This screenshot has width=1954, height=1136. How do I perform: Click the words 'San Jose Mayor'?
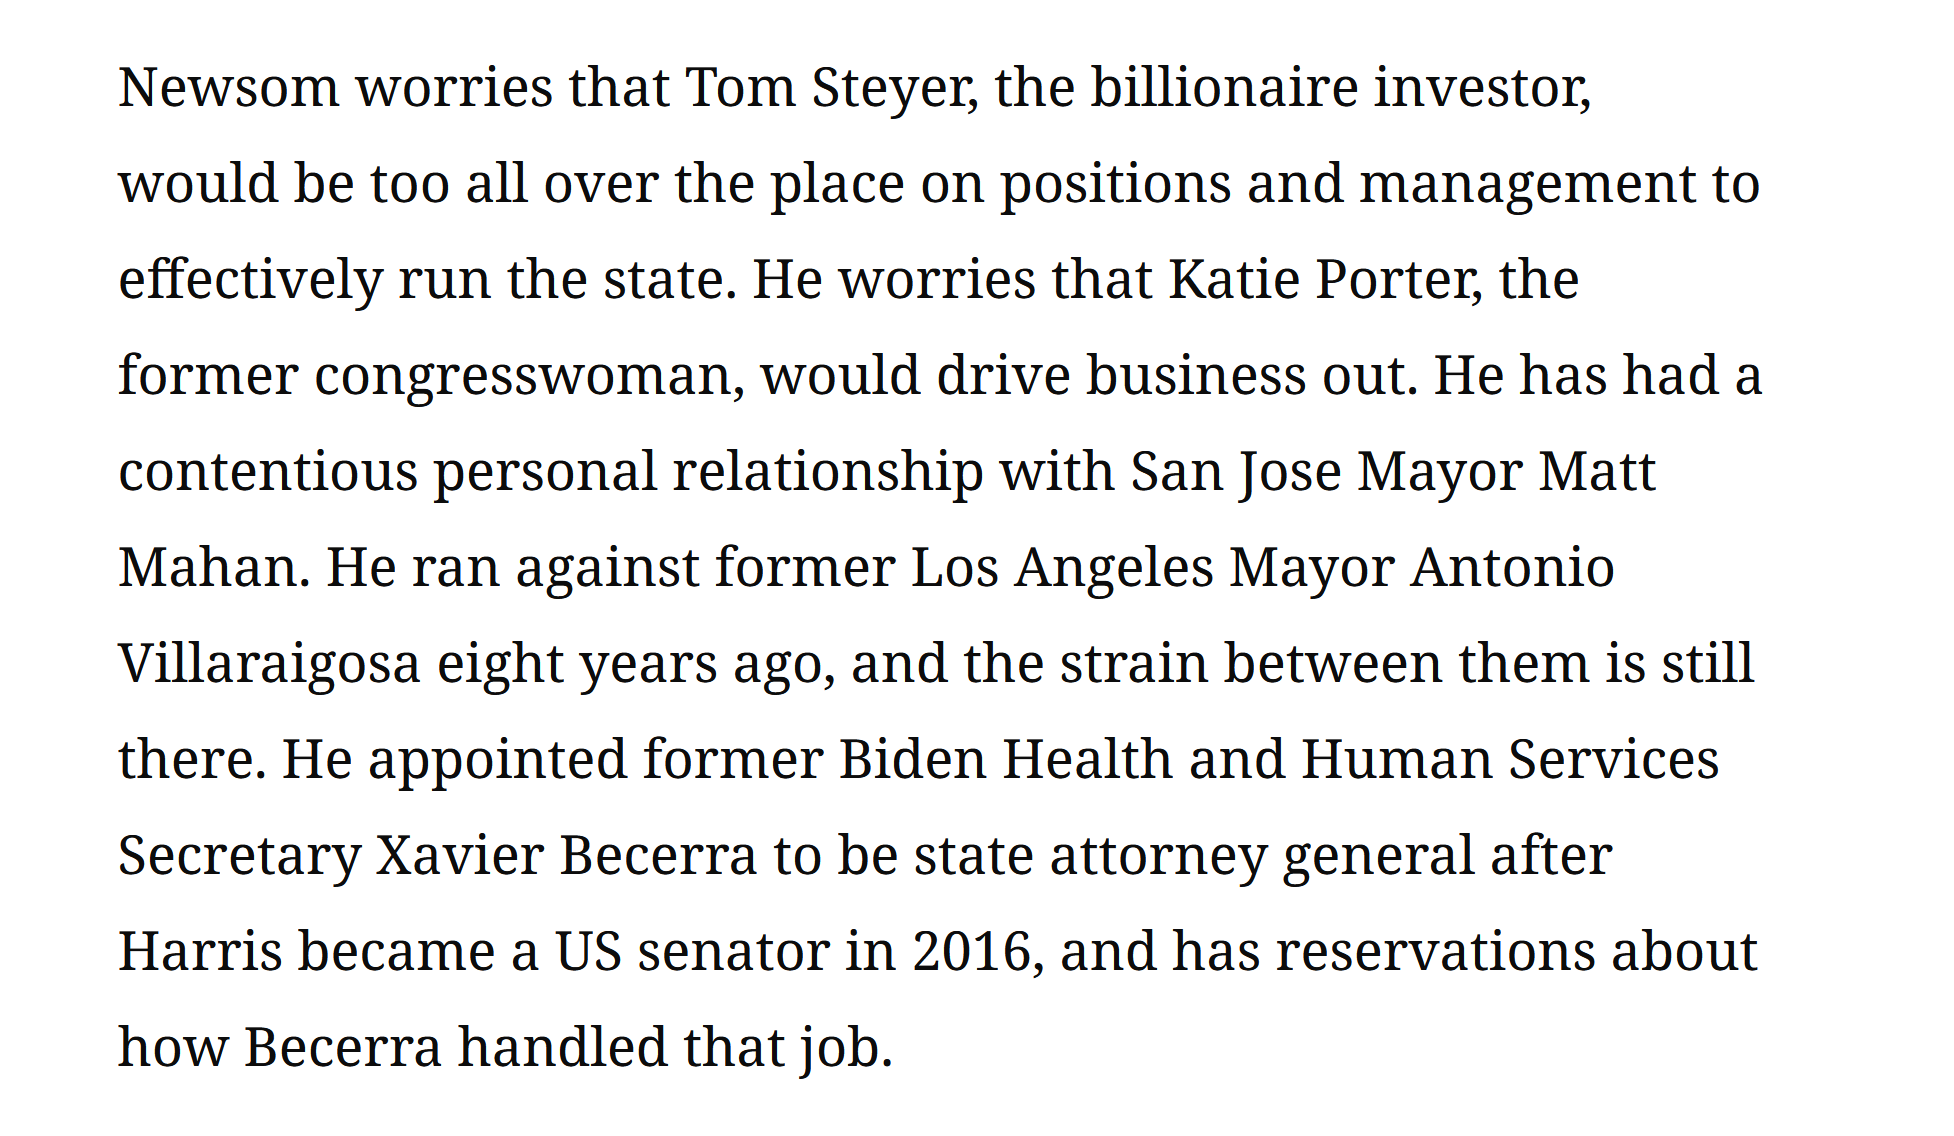pos(1326,473)
